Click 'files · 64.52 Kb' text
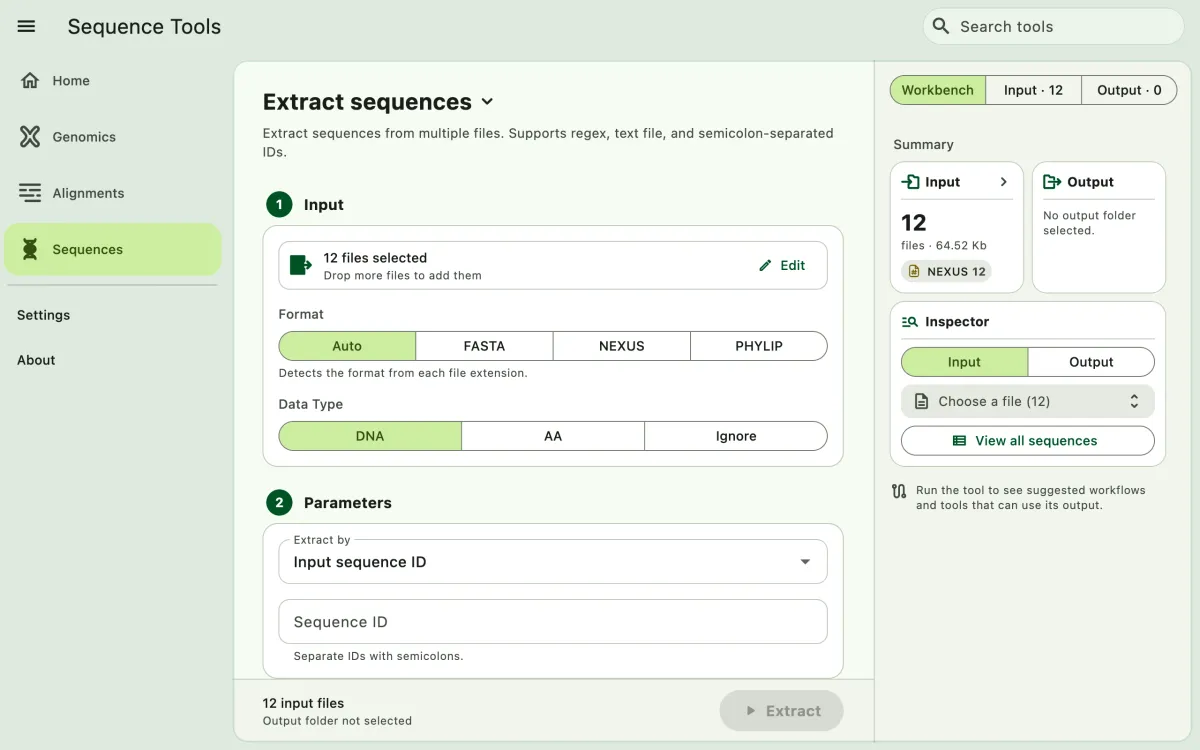The width and height of the screenshot is (1200, 750). tap(944, 245)
